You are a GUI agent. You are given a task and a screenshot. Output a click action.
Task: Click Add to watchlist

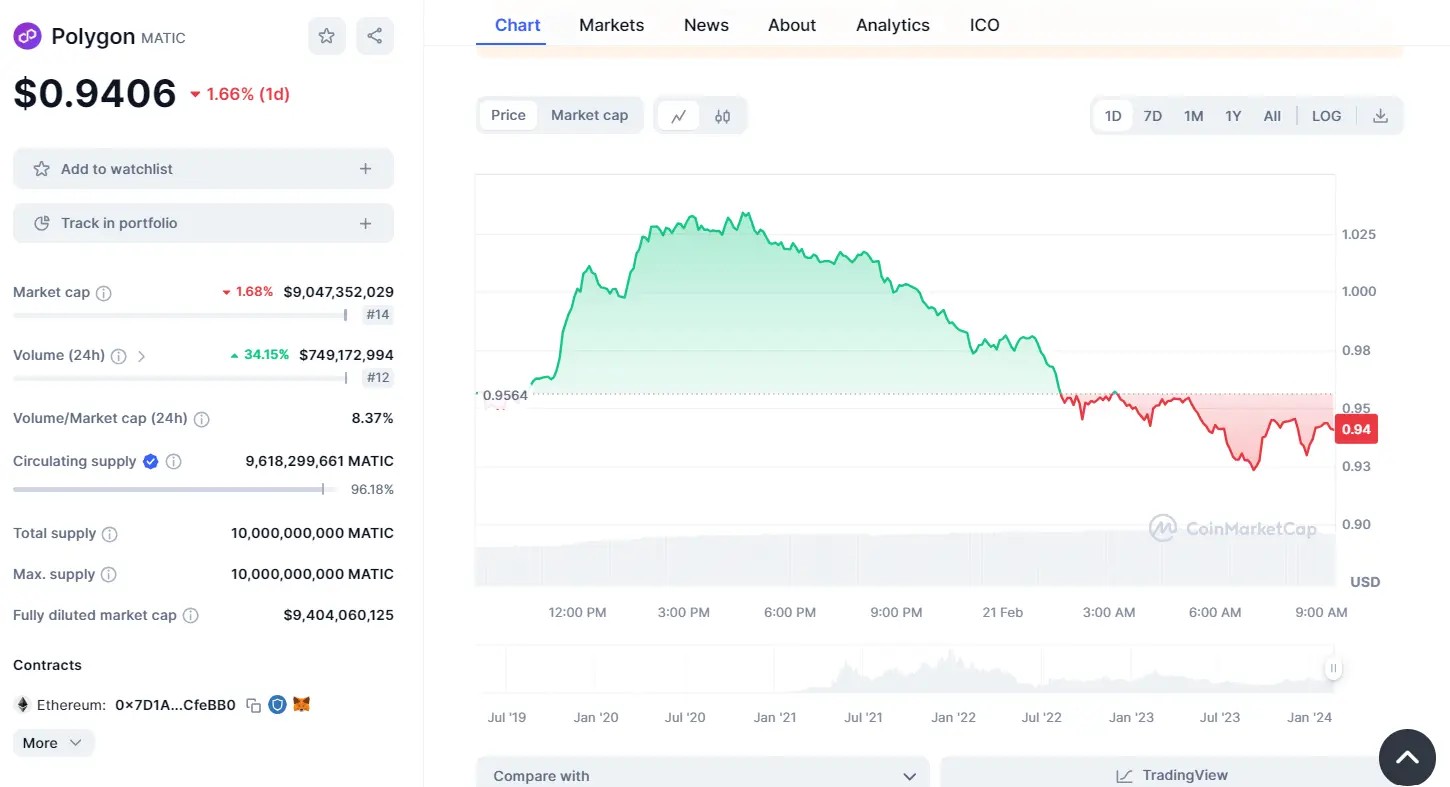(202, 168)
